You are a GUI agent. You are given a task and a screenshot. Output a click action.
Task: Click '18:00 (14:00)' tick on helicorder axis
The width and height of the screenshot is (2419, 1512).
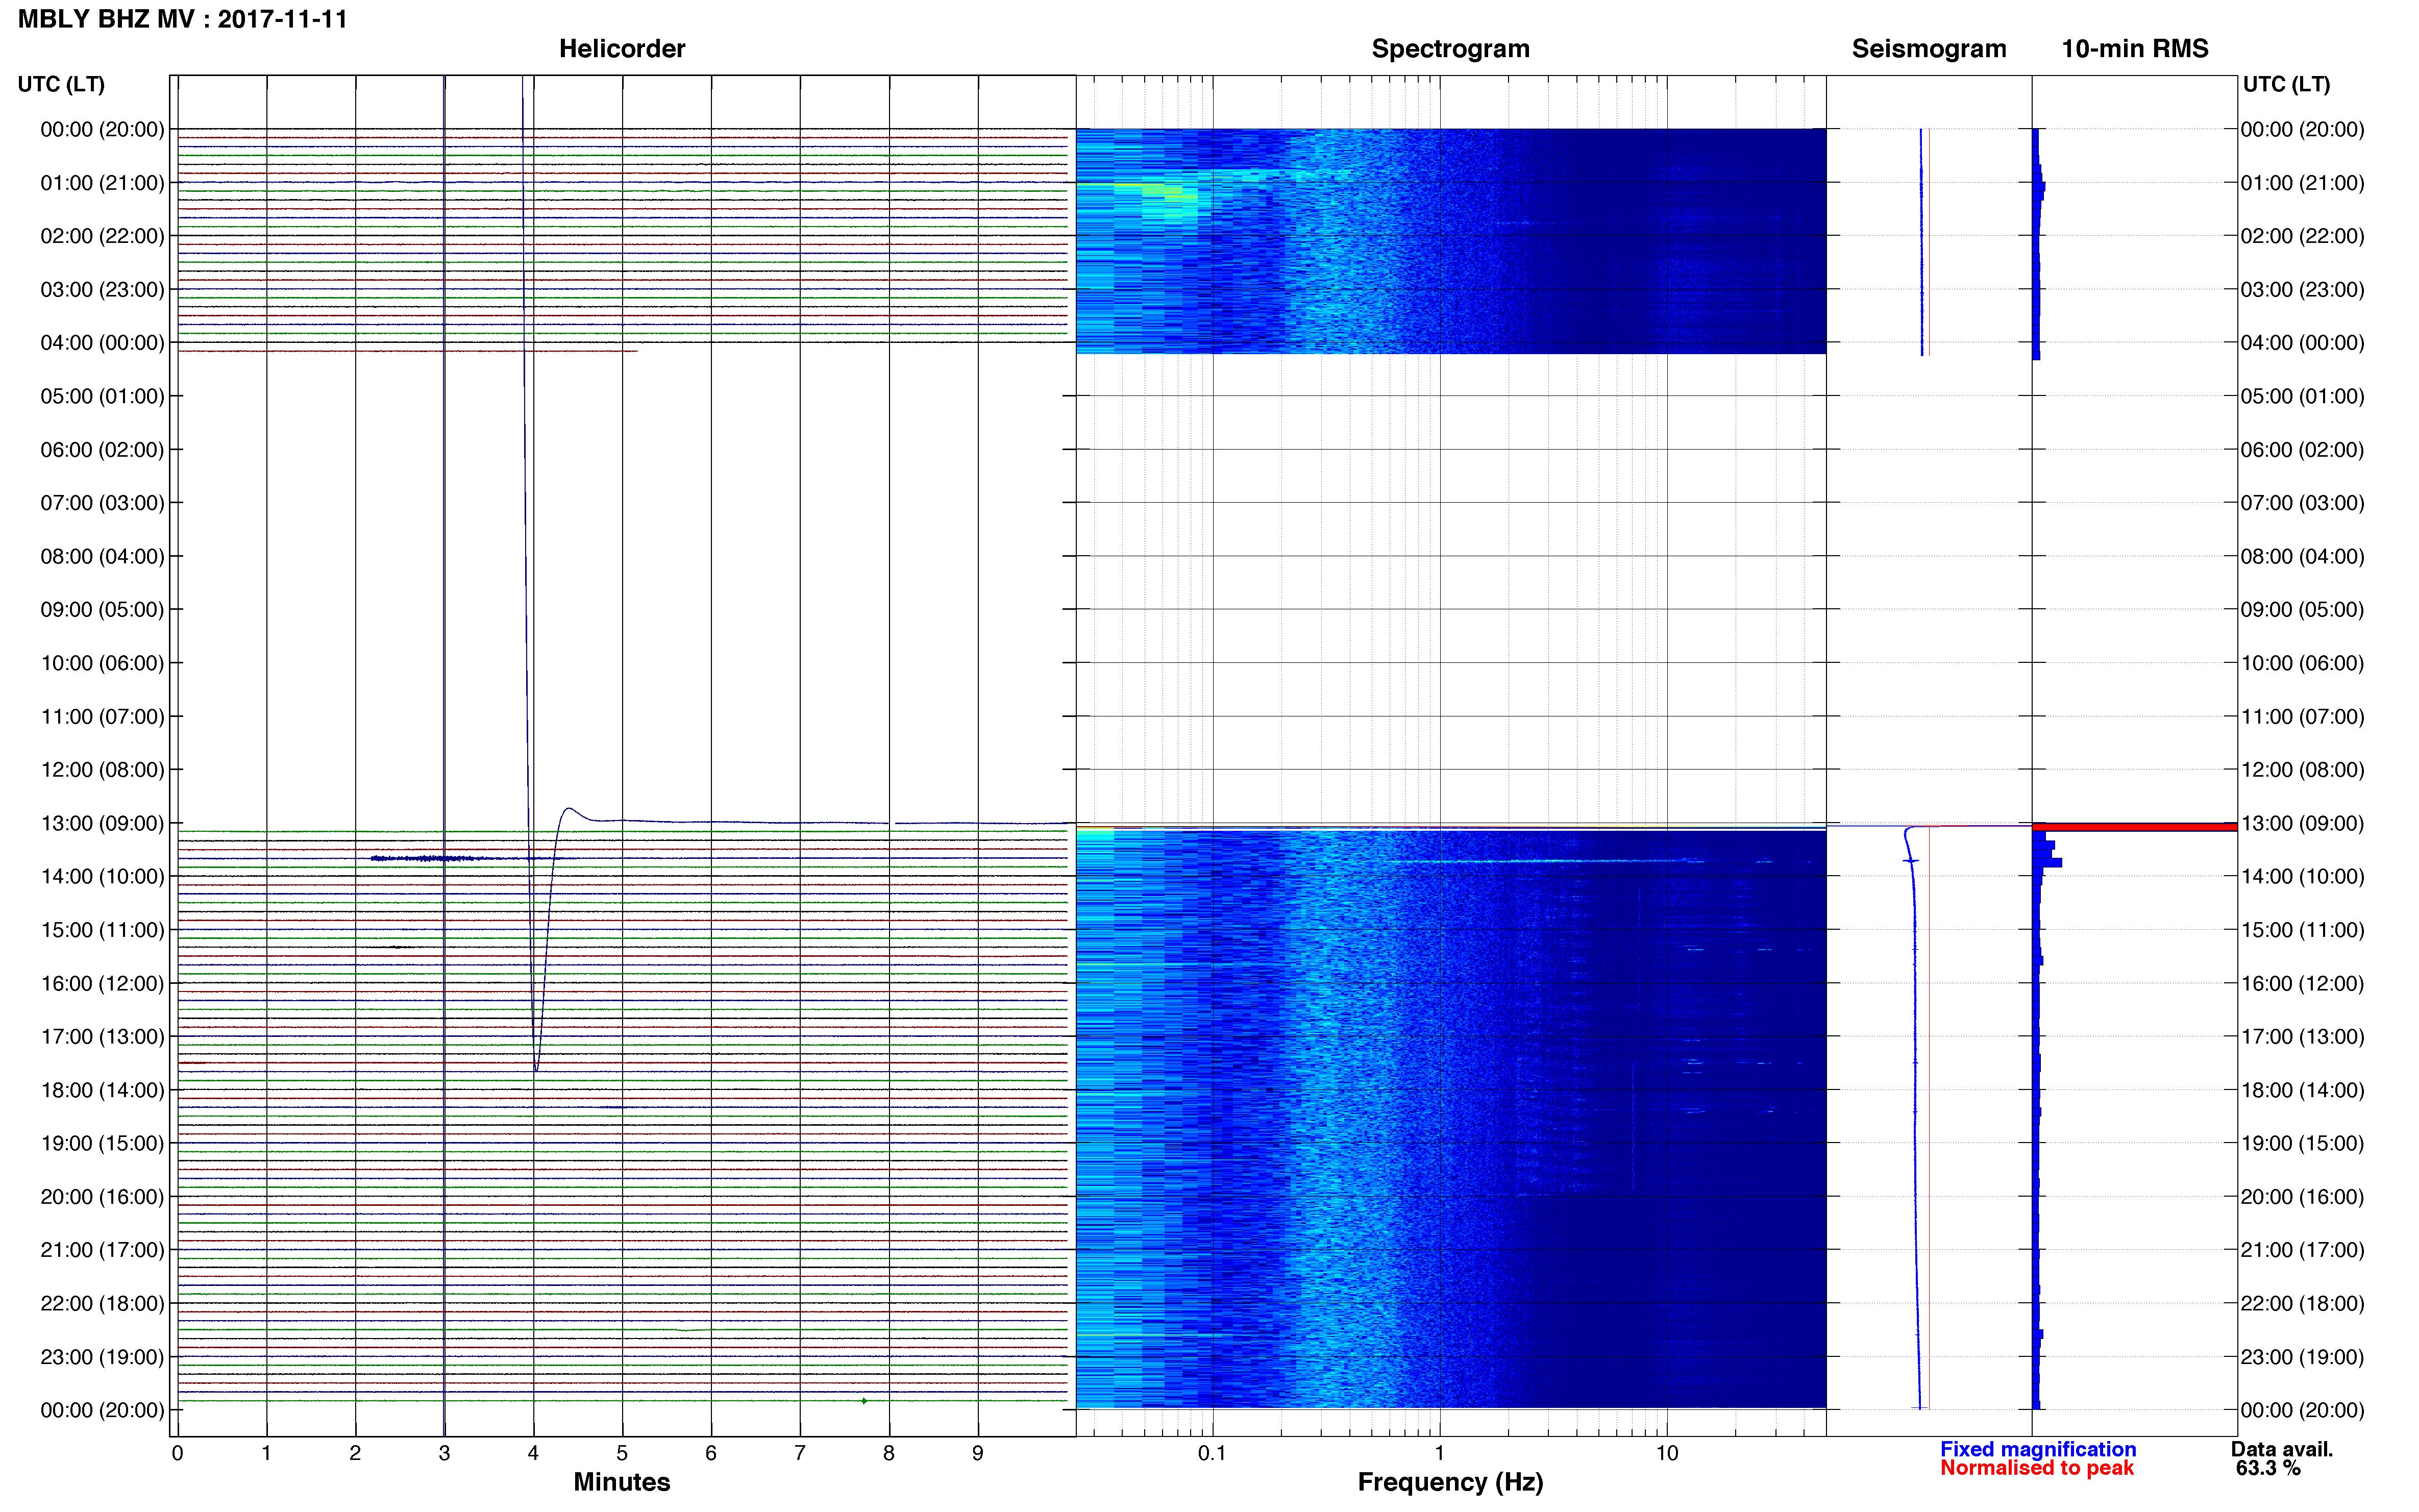click(102, 1090)
